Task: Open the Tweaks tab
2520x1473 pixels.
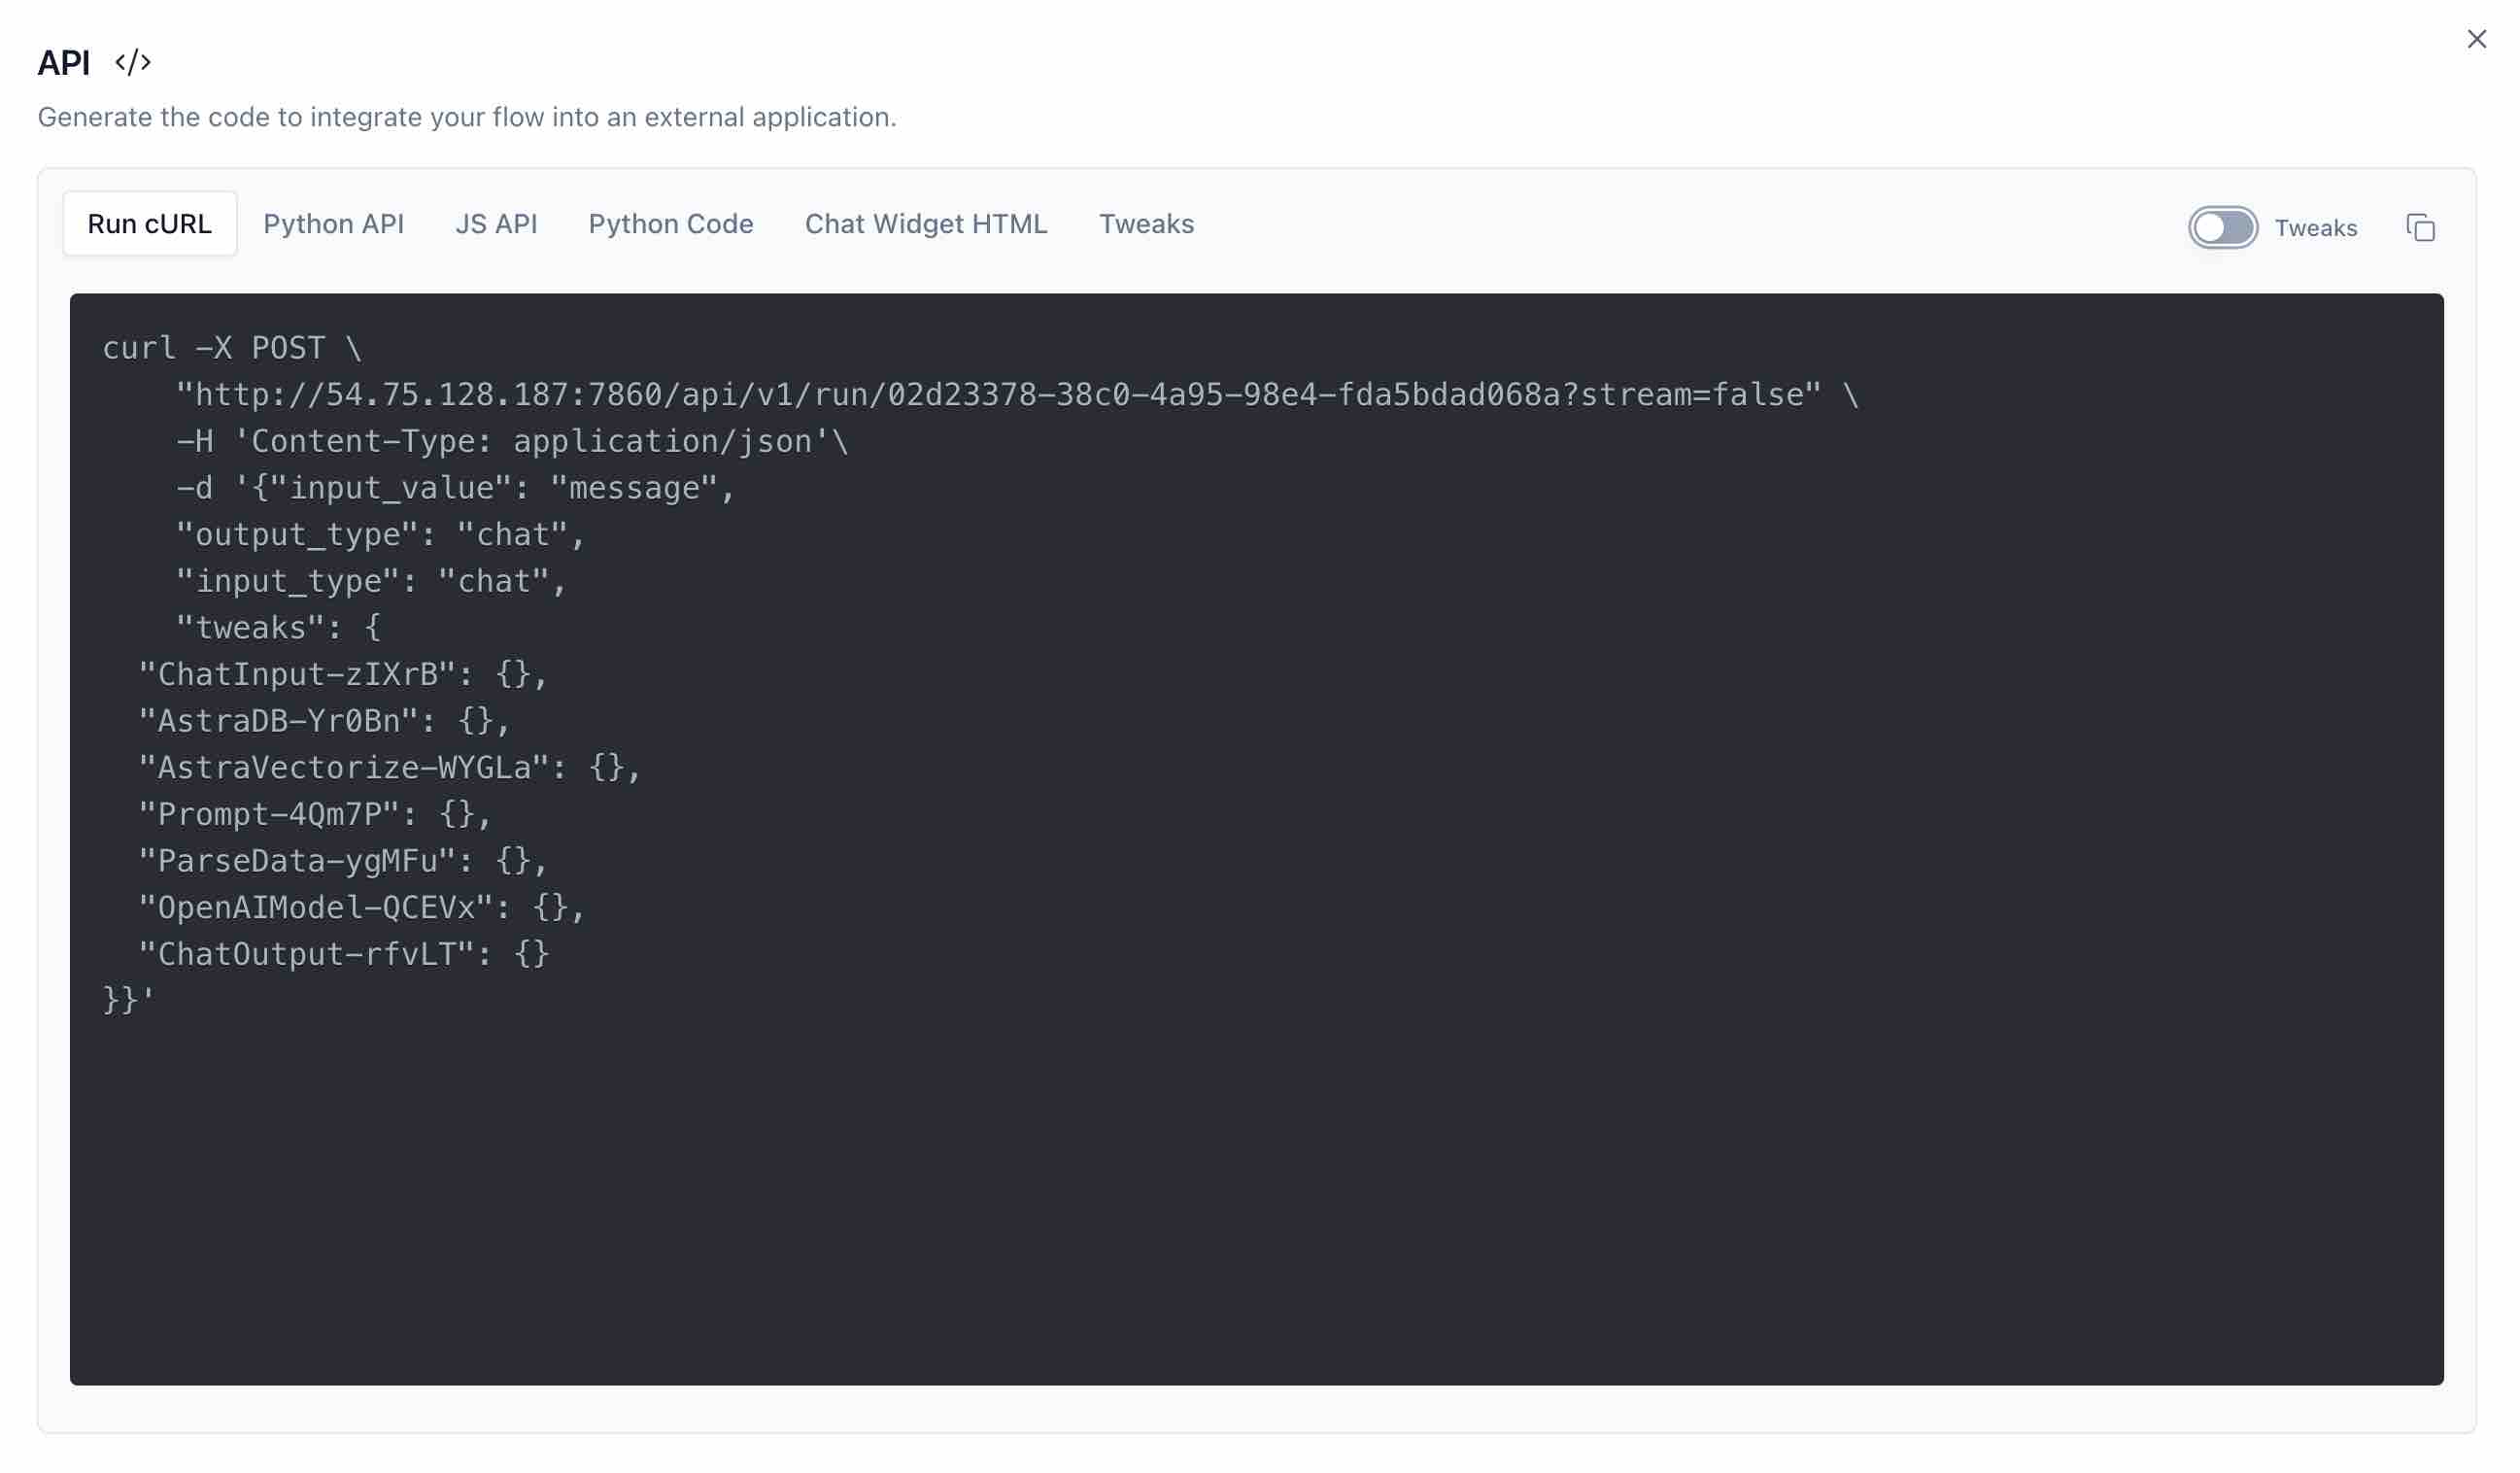Action: pyautogui.click(x=1146, y=224)
